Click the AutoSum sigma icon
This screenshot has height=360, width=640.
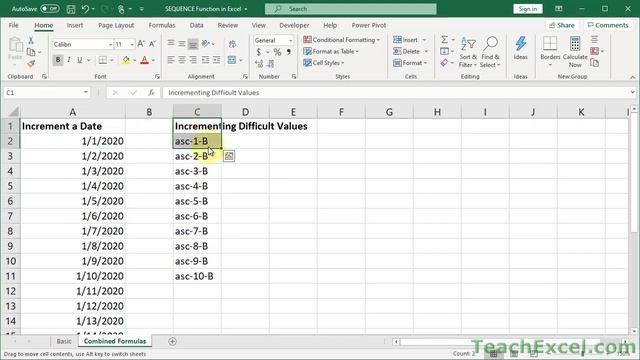tap(444, 40)
